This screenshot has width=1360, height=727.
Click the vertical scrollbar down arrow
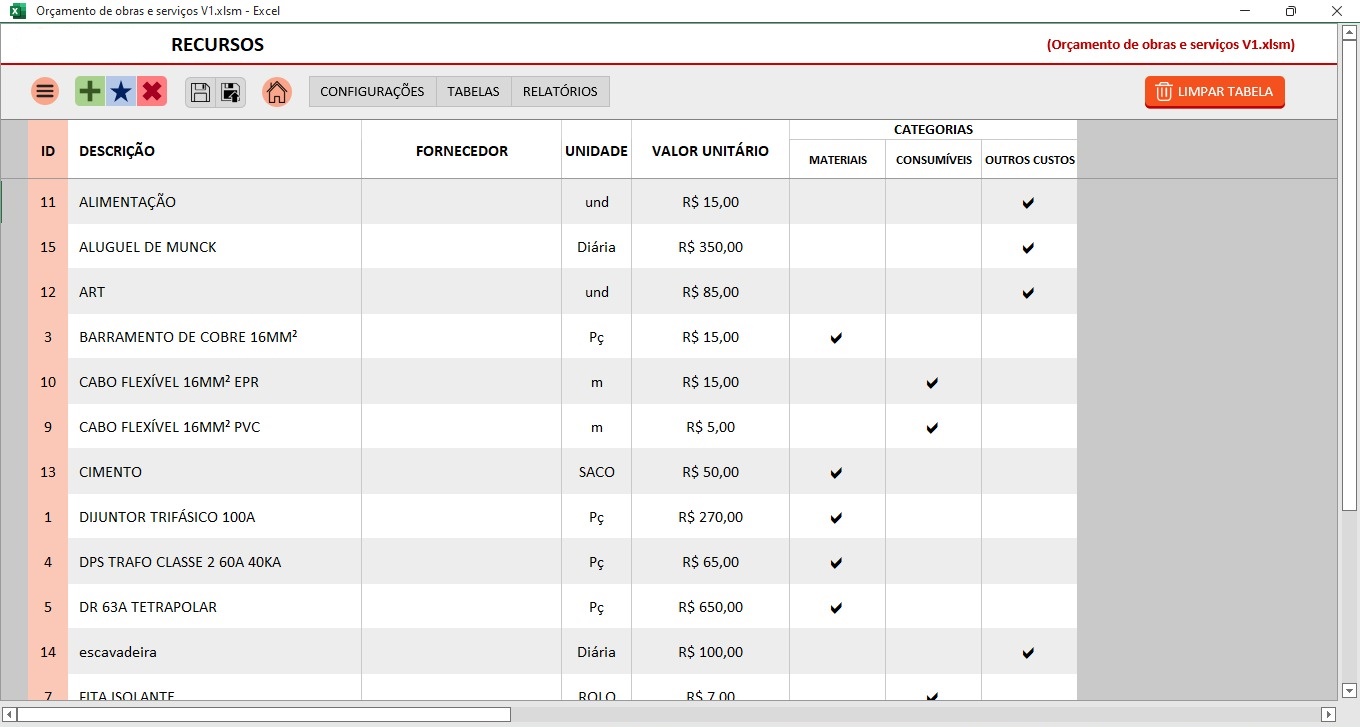pos(1349,690)
